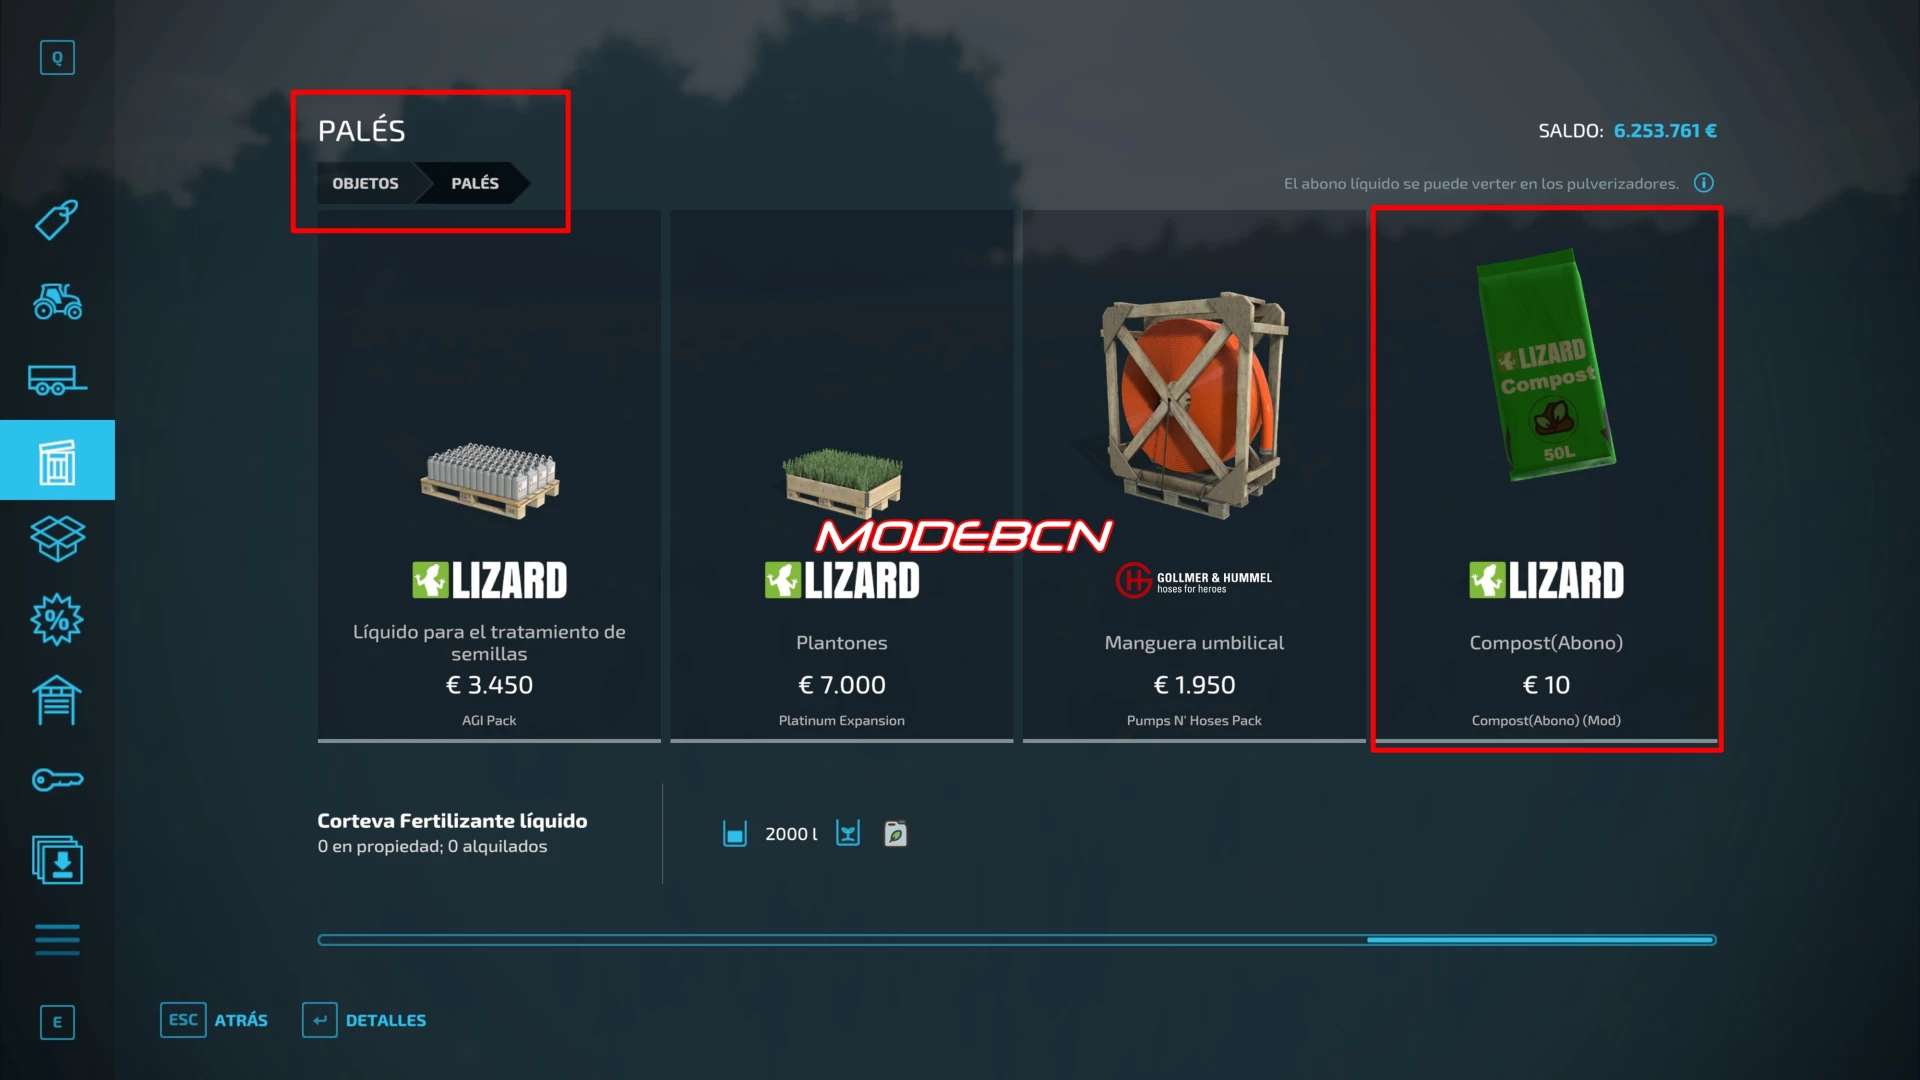Click the horizontal scroll bar track
Screen dimensions: 1920x1080
[x=1017, y=940]
